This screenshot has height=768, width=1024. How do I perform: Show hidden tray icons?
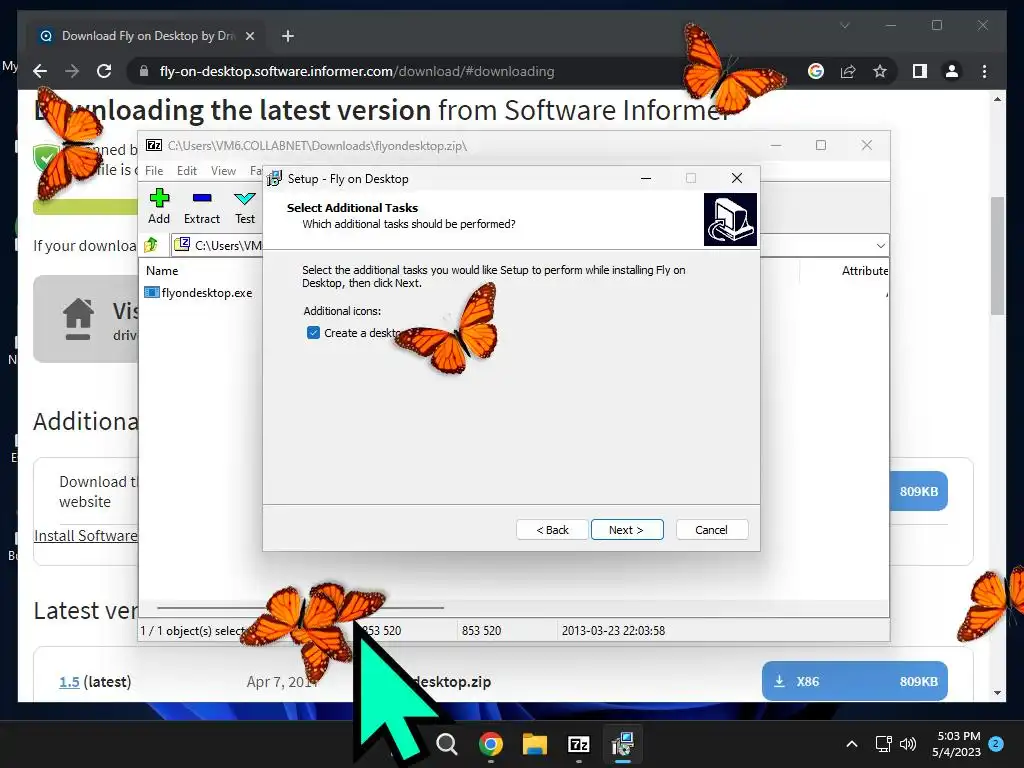coord(852,744)
